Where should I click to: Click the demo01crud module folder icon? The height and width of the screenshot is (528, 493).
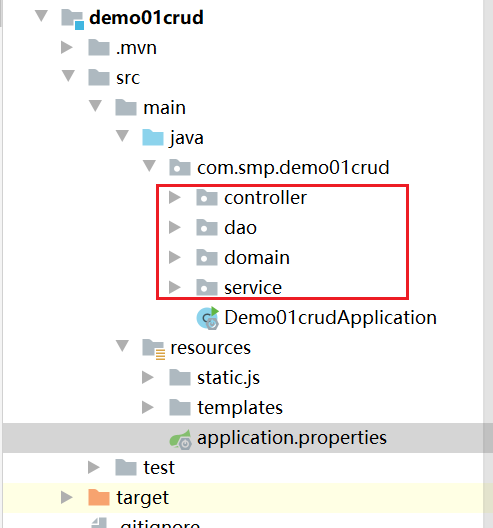[x=72, y=19]
